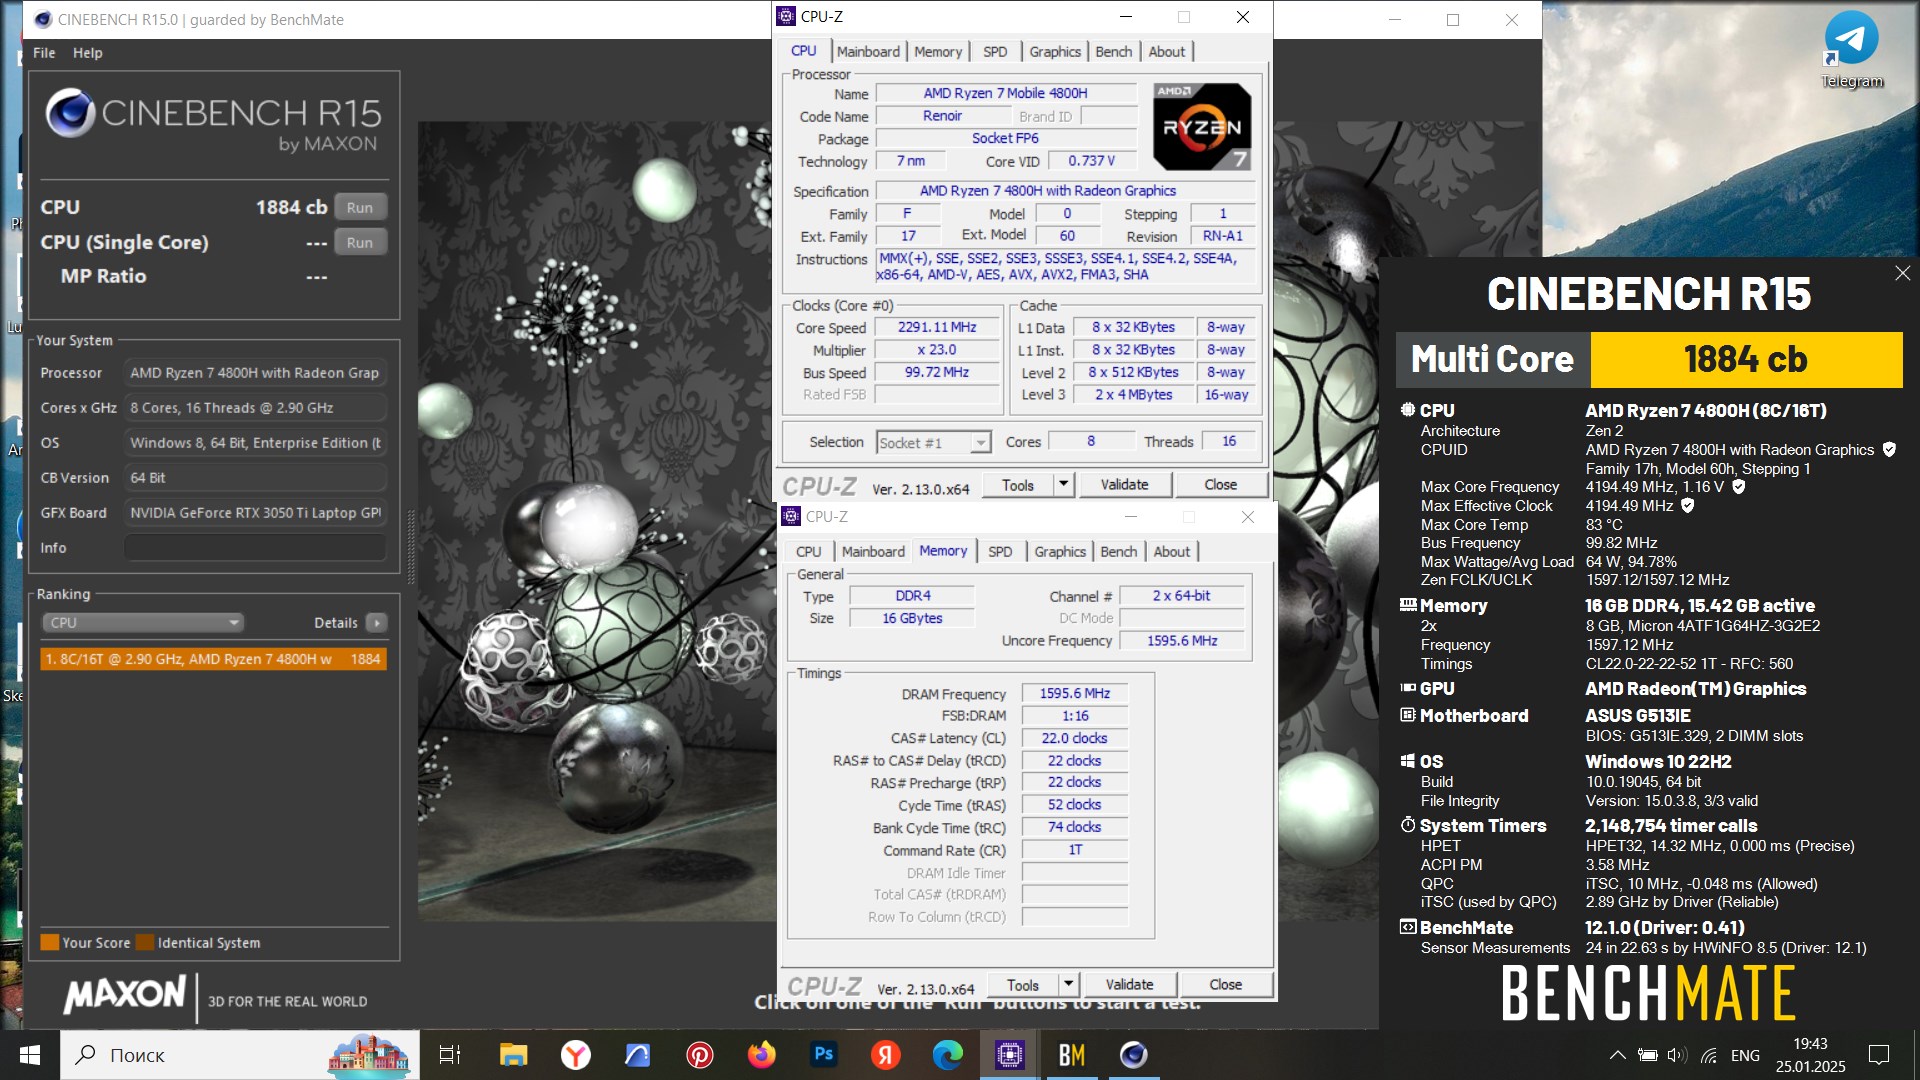Open File Explorer from the taskbar
The height and width of the screenshot is (1080, 1920).
513,1055
